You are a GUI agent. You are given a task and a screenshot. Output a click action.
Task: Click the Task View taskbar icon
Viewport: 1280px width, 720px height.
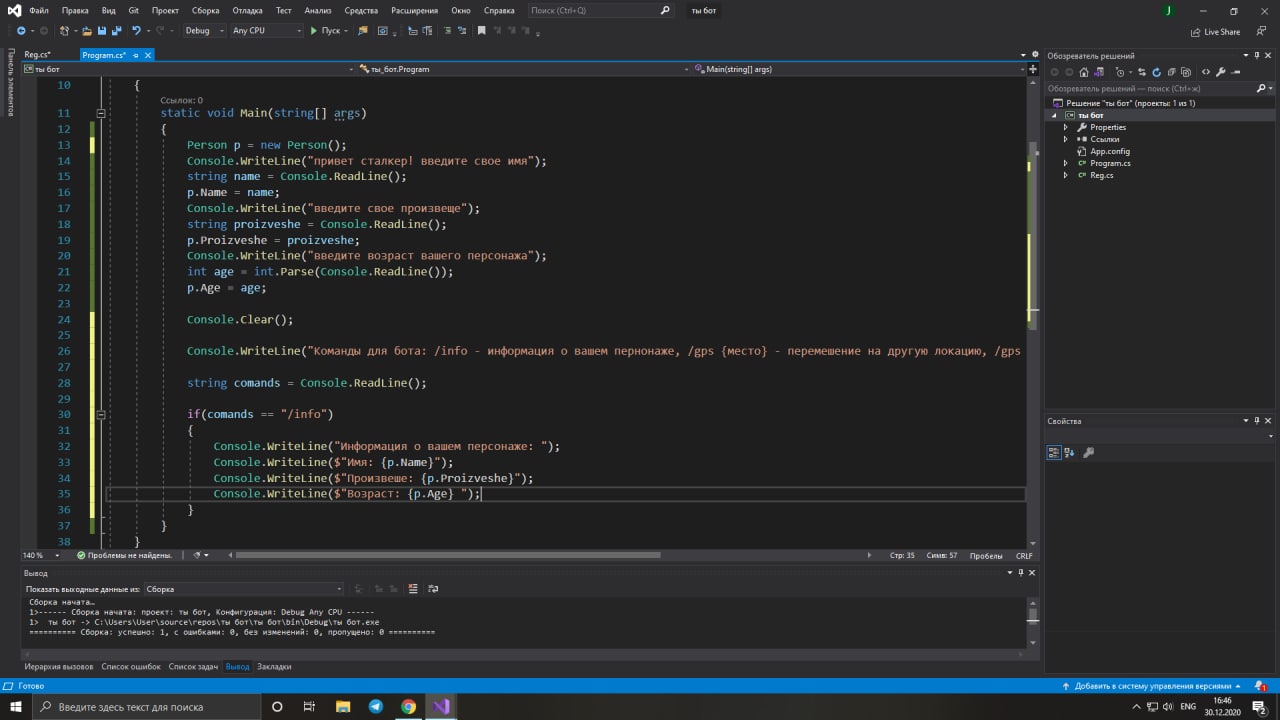coord(309,706)
